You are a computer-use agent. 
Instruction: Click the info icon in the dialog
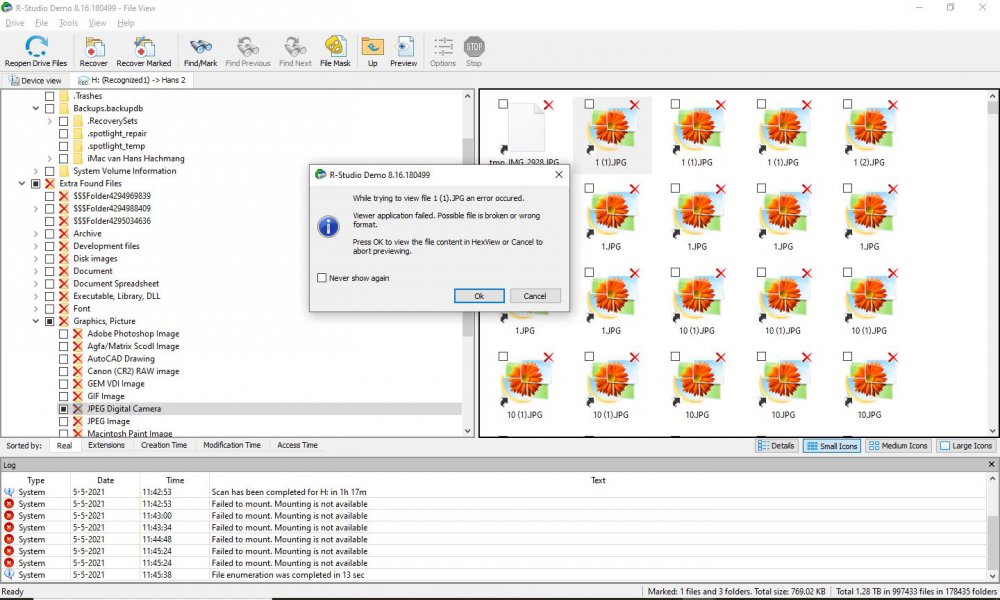328,226
